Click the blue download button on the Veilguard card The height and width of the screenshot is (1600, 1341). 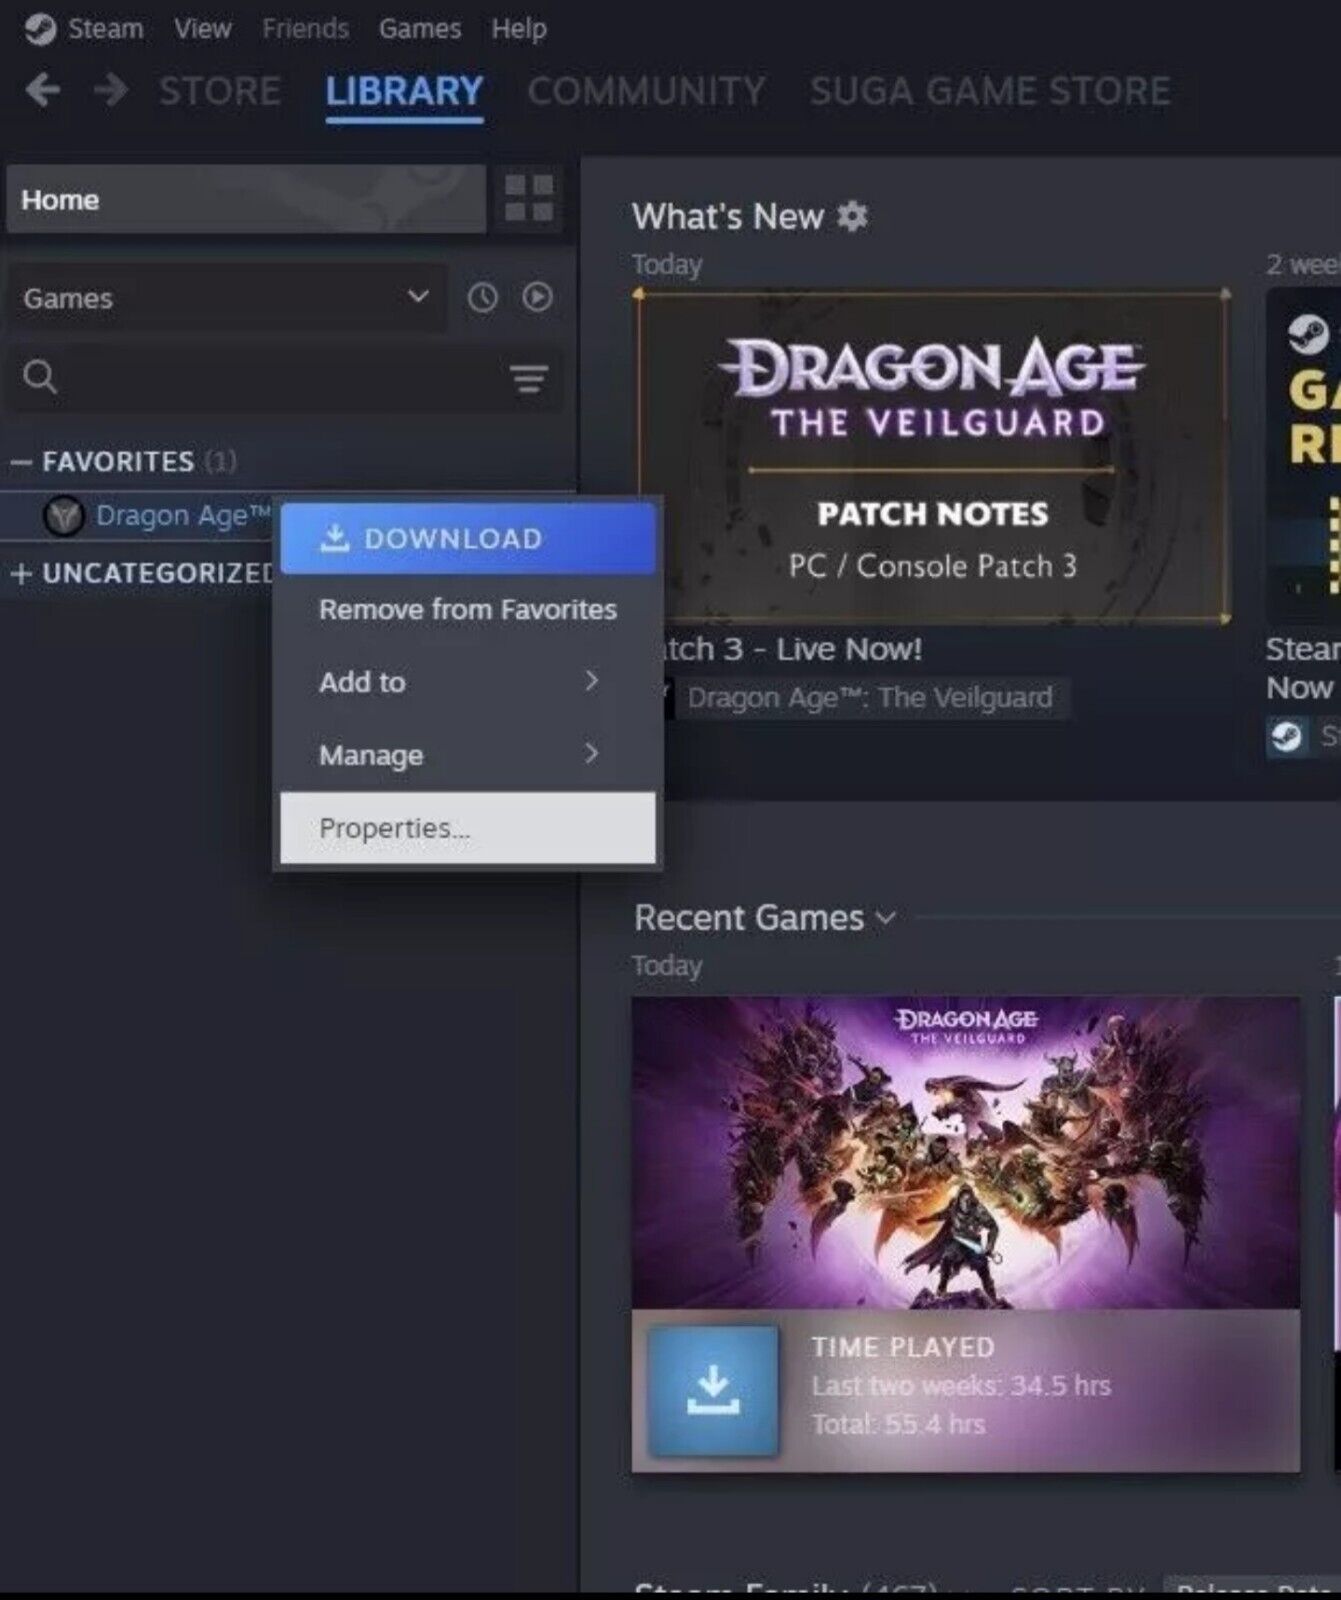(x=712, y=1390)
